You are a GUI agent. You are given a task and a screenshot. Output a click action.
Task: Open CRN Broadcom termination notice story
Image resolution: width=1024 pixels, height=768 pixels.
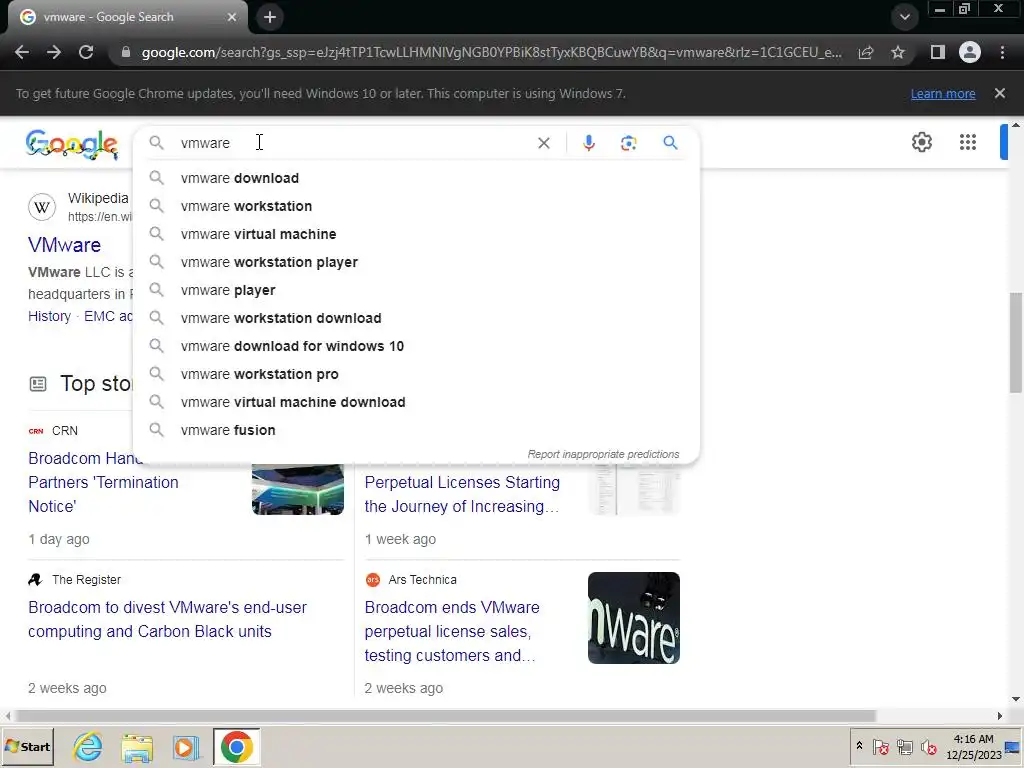pos(103,483)
